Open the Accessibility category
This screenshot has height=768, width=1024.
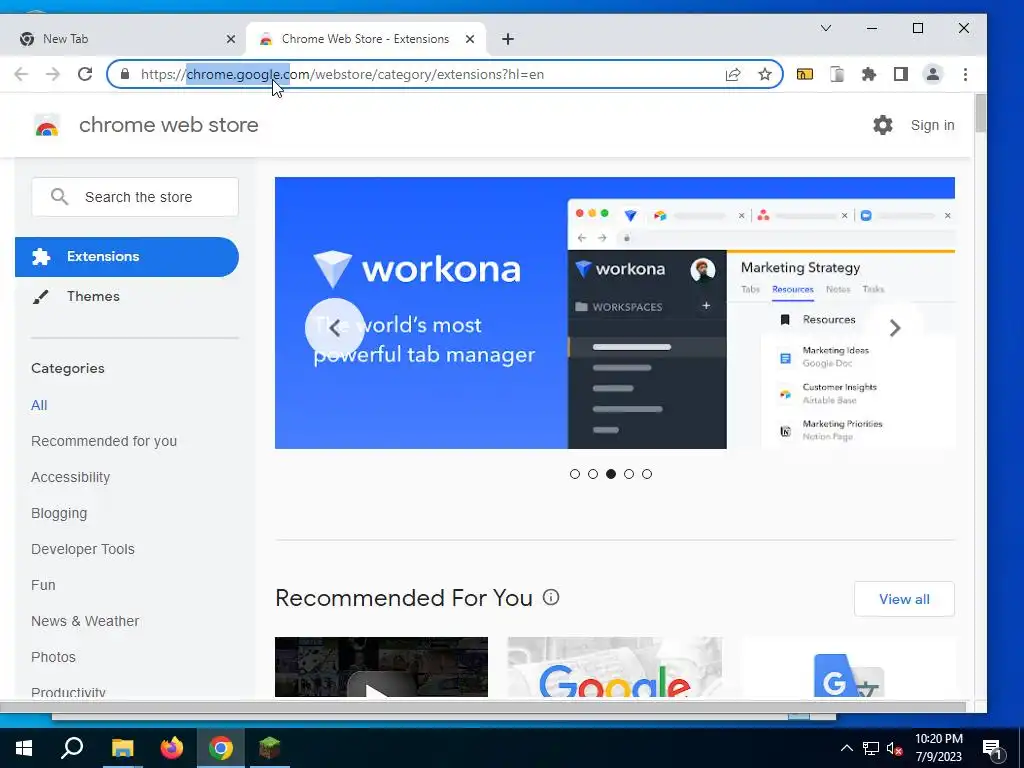(71, 477)
